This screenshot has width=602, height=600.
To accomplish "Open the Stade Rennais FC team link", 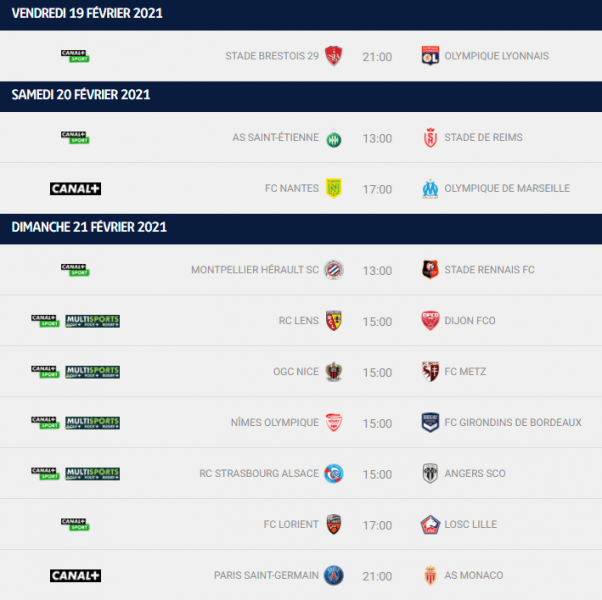I will point(489,270).
